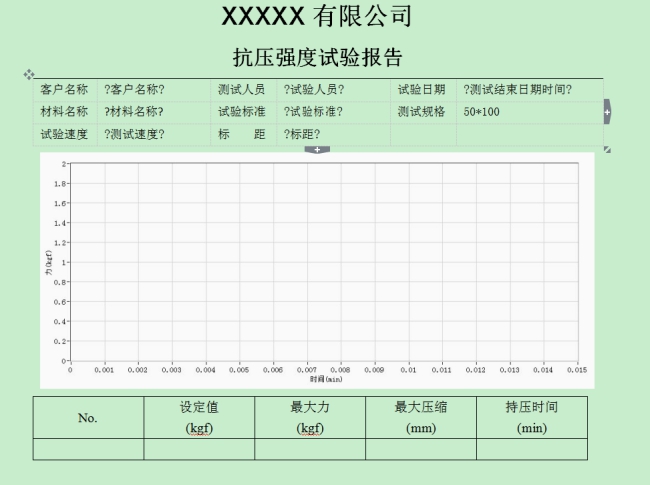Click the 持压时间 (min) header cell
This screenshot has width=650, height=485.
click(531, 418)
